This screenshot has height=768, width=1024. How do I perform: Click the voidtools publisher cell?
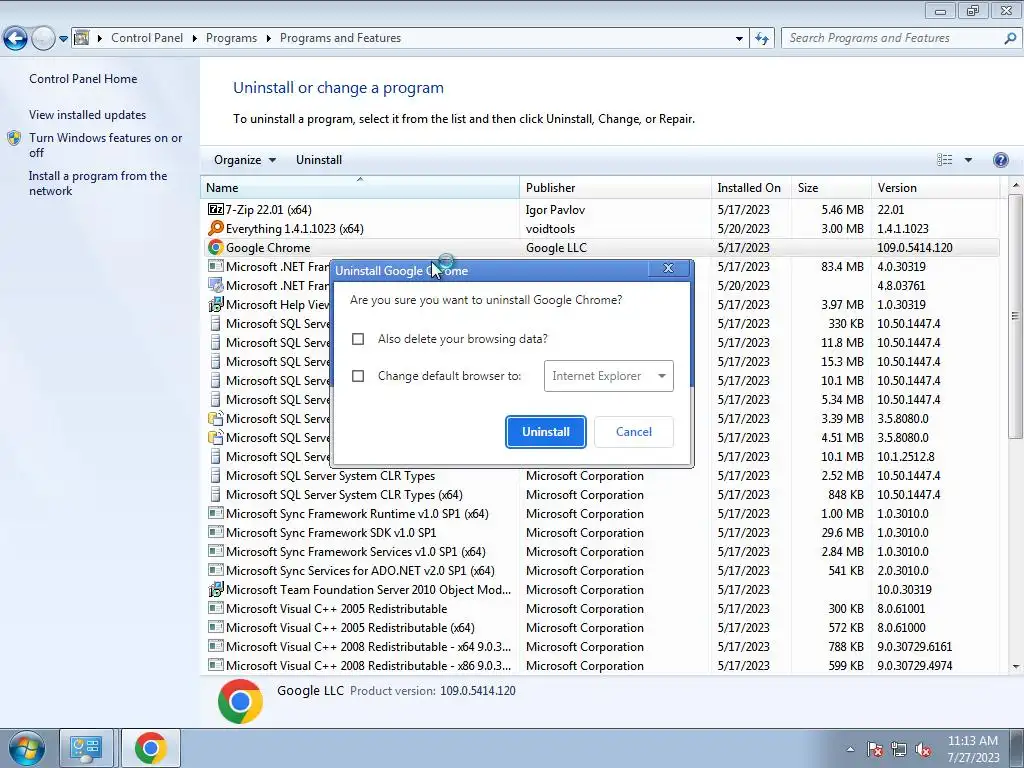click(x=551, y=229)
